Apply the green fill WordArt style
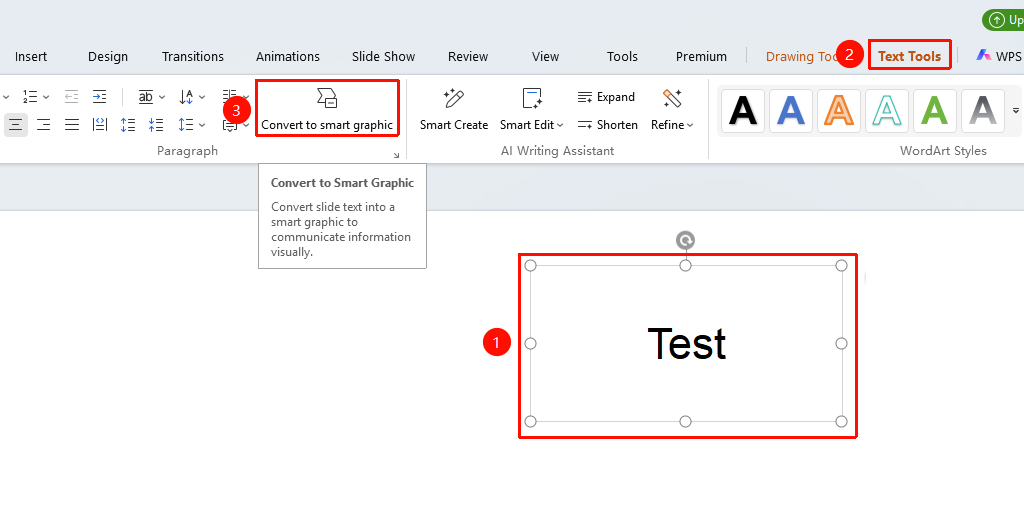Screen dimensions: 1024x513 click(935, 111)
